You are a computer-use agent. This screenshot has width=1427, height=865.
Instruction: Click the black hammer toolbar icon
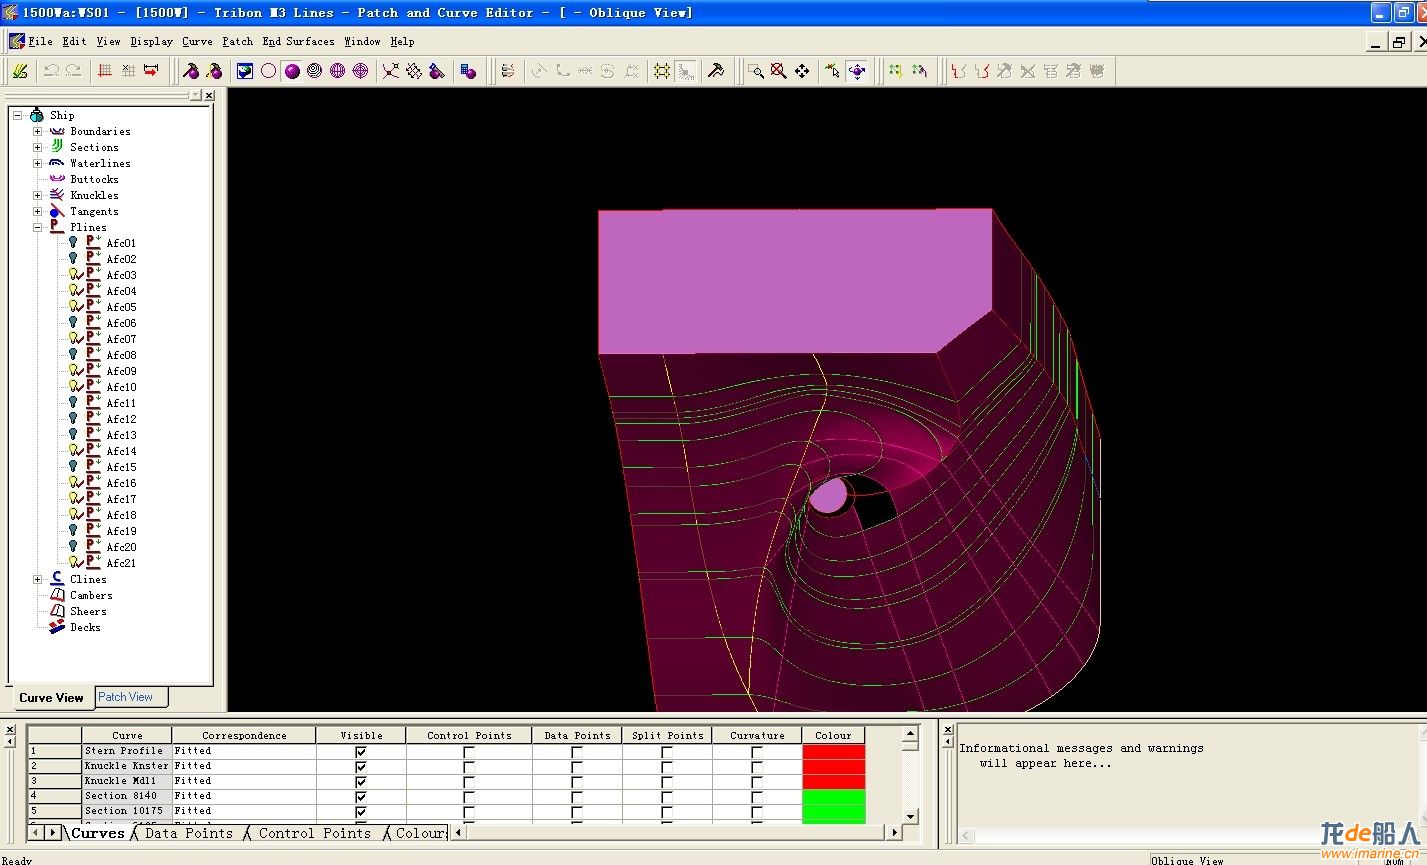tap(716, 71)
